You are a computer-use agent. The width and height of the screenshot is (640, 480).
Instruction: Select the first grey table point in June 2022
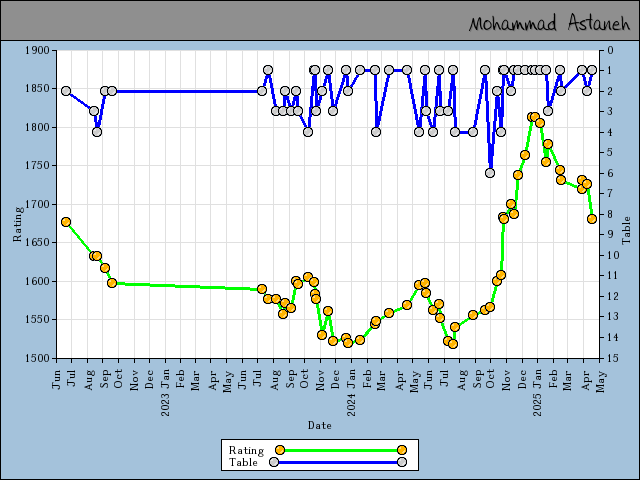(x=66, y=91)
